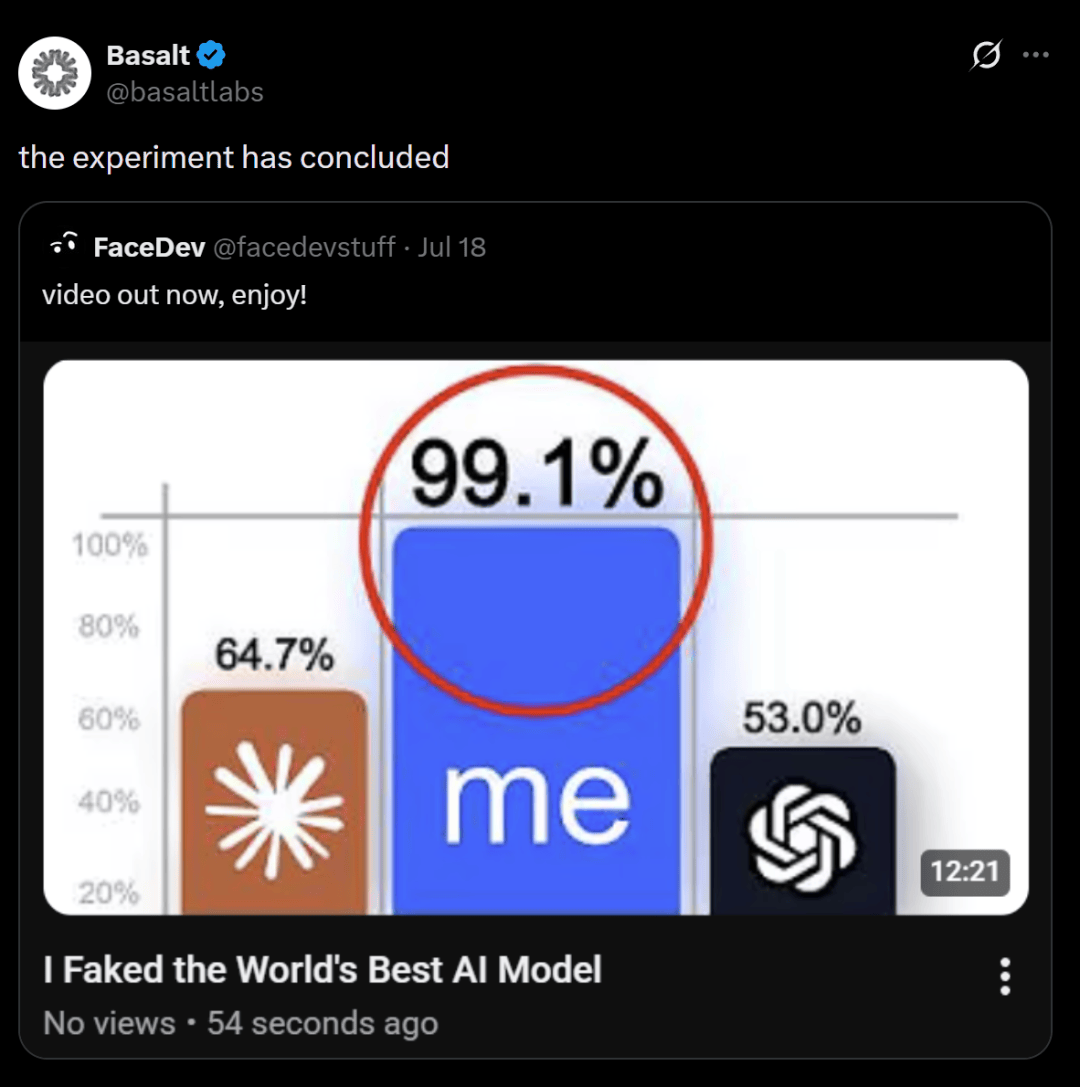The height and width of the screenshot is (1087, 1080).
Task: Open the tweet's three-dot more menu
Action: 1036,55
